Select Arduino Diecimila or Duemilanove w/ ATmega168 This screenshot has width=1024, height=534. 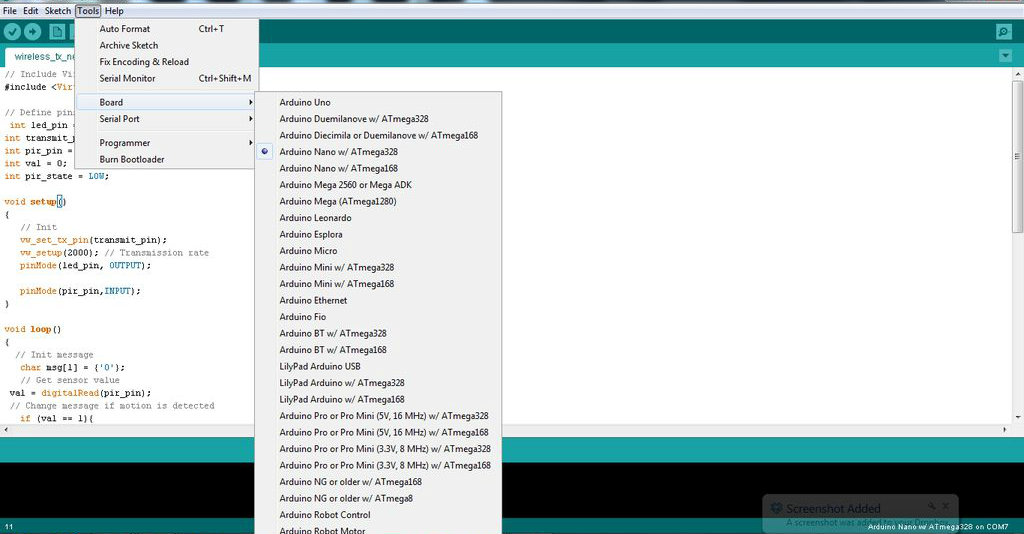pos(378,135)
